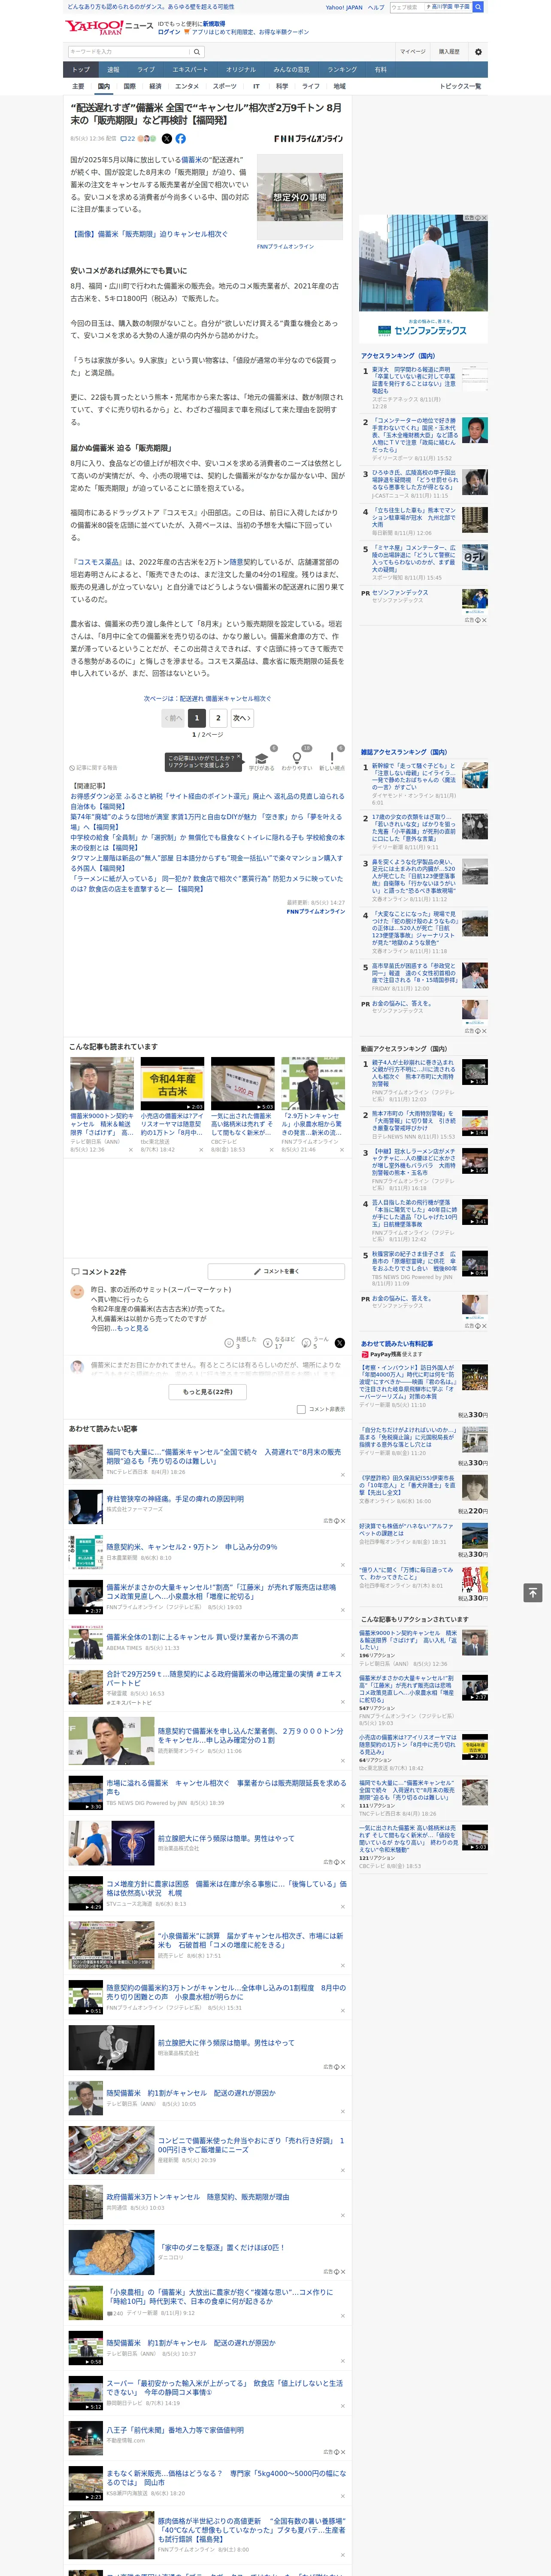Click the キーワードを入力 search field
The image size is (551, 2576).
[x=128, y=52]
